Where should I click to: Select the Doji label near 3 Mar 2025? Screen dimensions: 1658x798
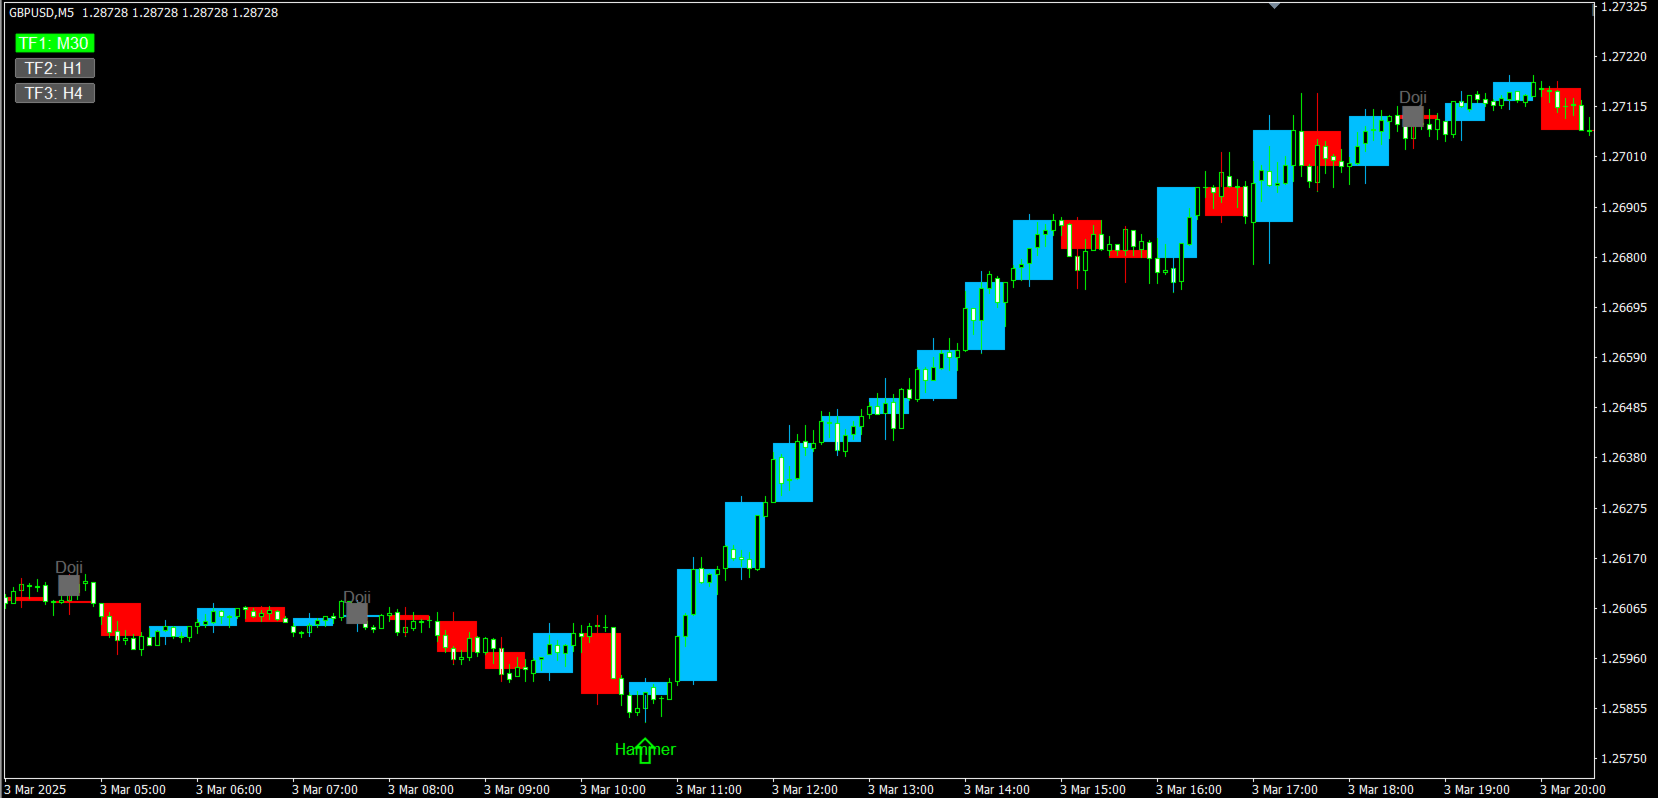pyautogui.click(x=69, y=567)
